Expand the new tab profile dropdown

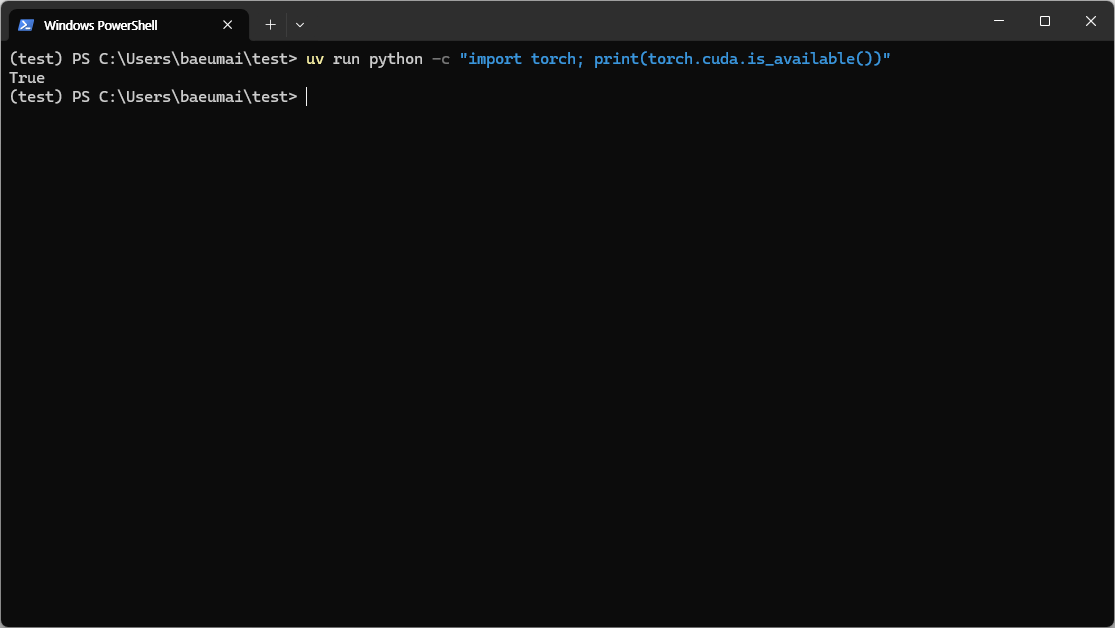click(x=300, y=25)
